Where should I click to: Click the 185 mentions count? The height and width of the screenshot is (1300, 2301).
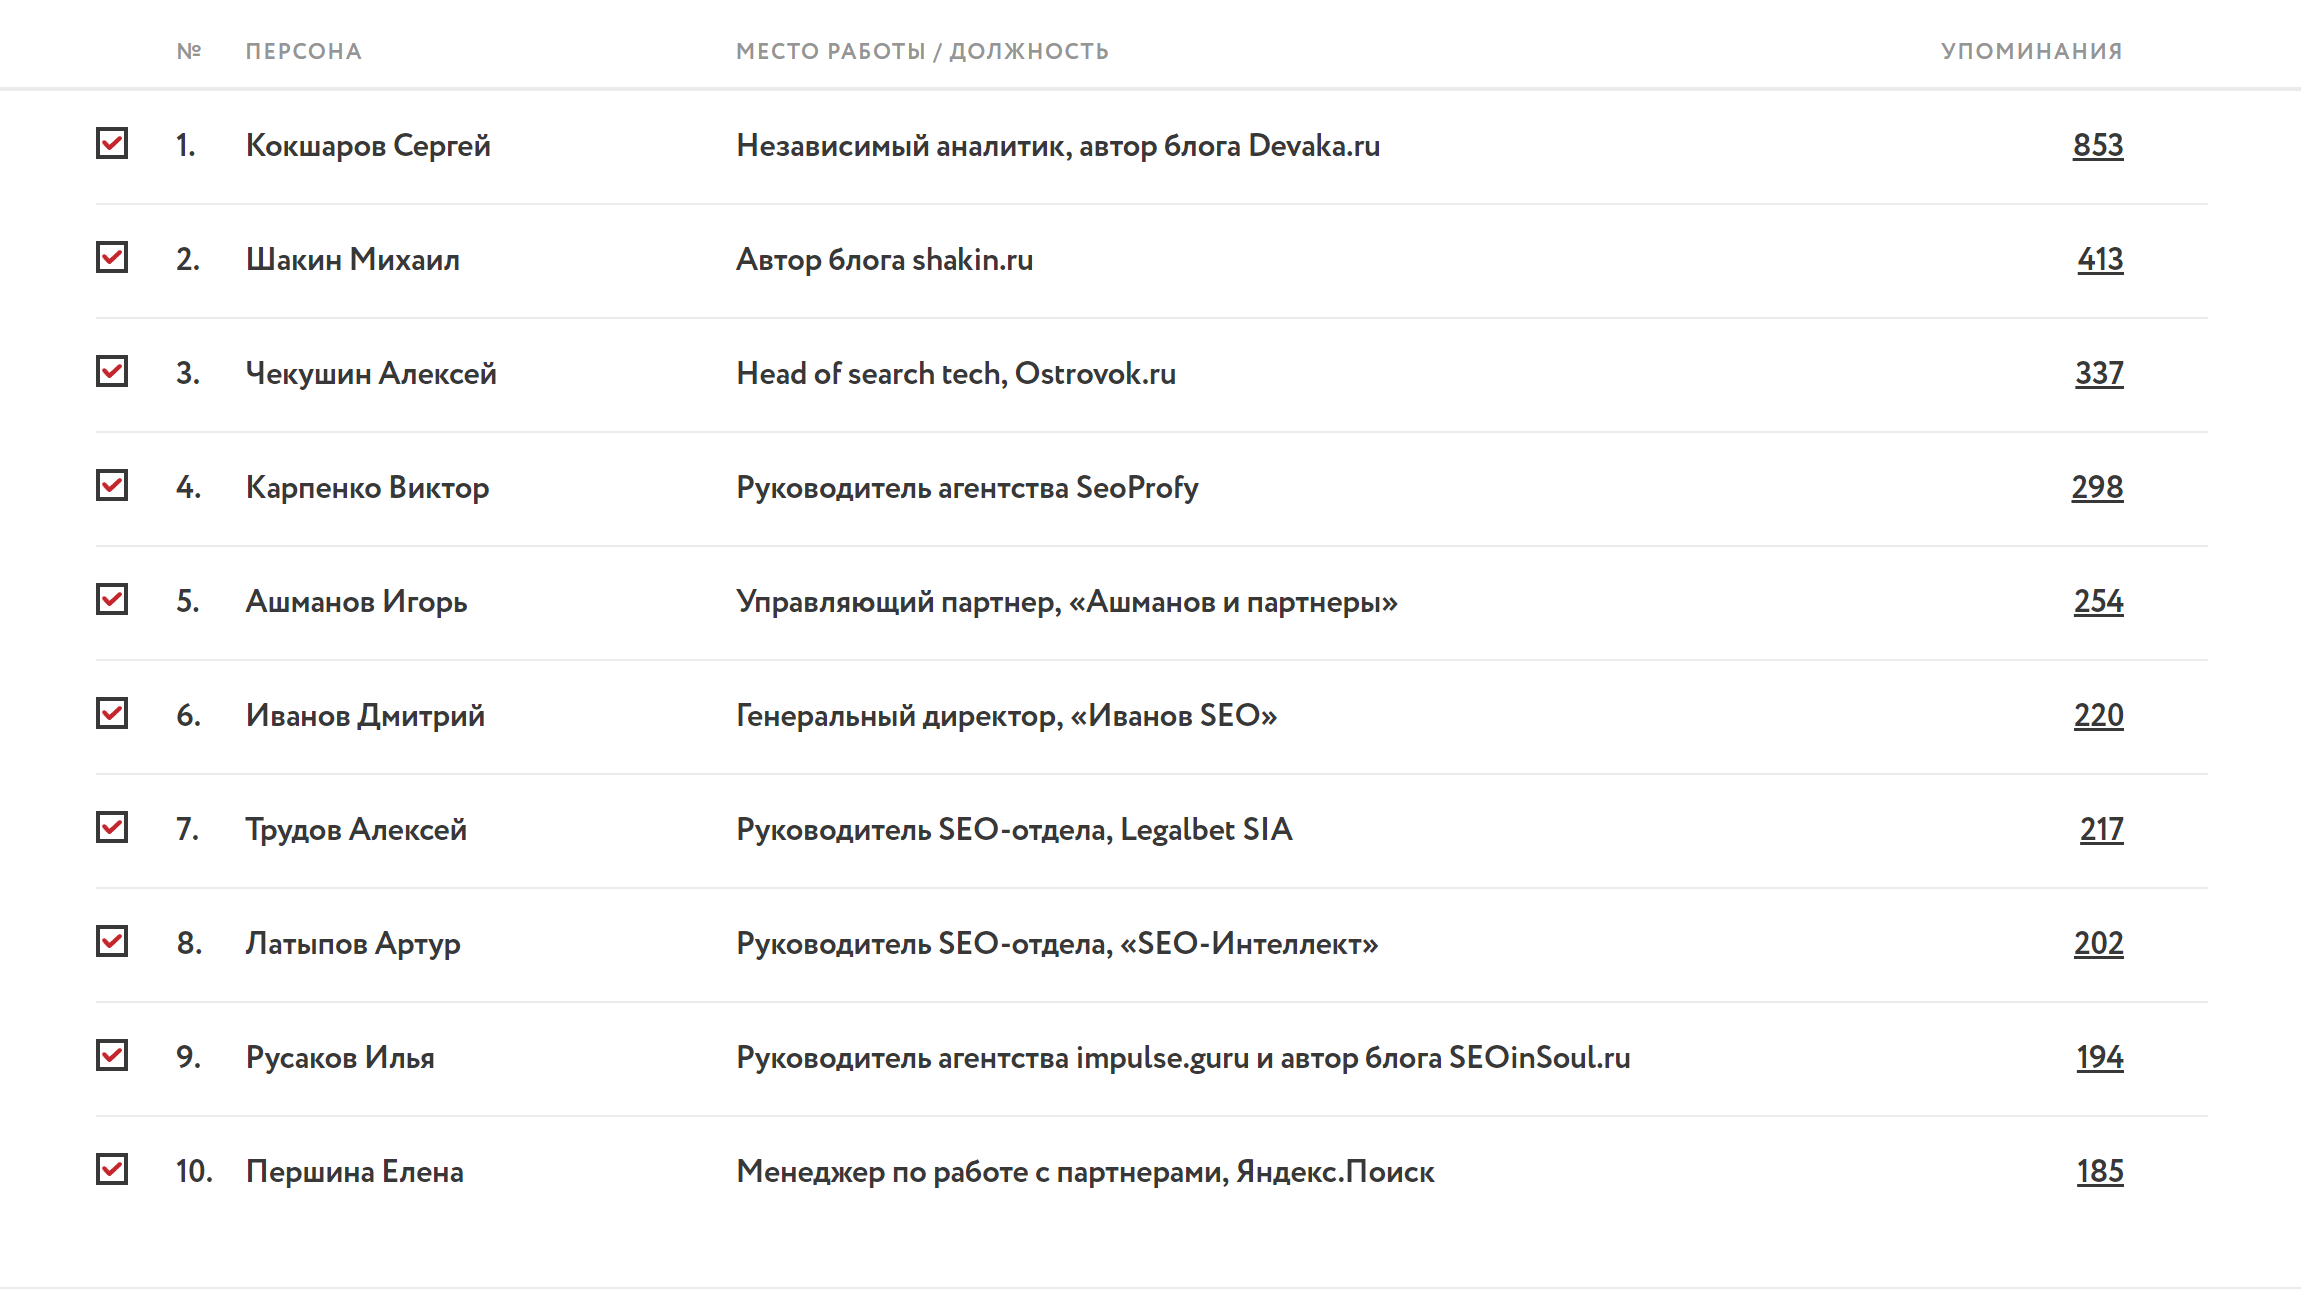(x=2099, y=1172)
